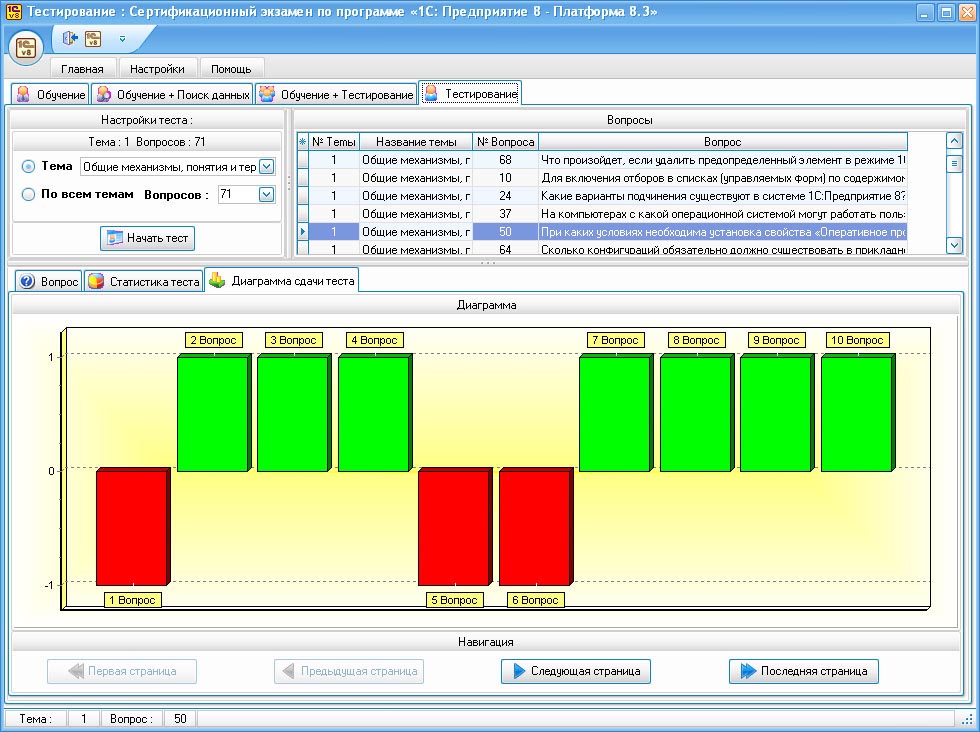Expand the Вопросов count dropdown arrow
Viewport: 980px width, 732px height.
tap(266, 194)
